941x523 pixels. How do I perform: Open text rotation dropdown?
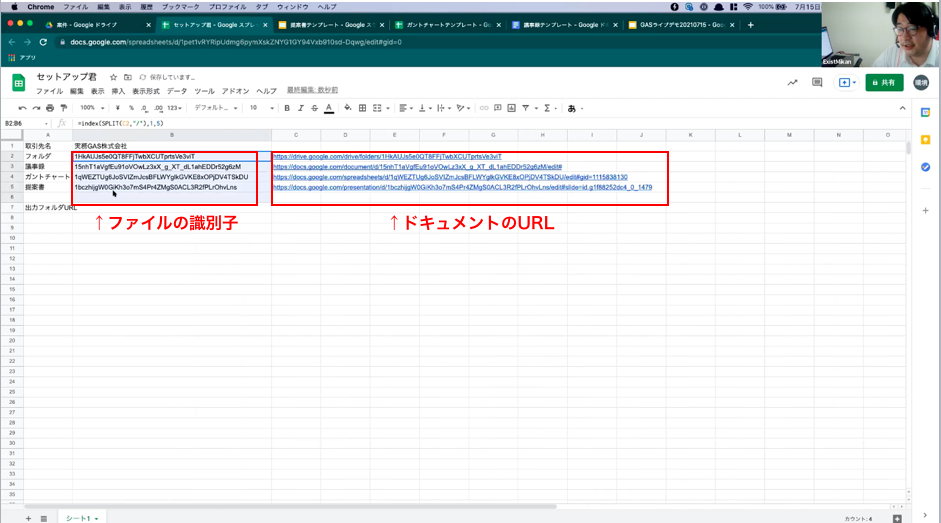(x=463, y=108)
